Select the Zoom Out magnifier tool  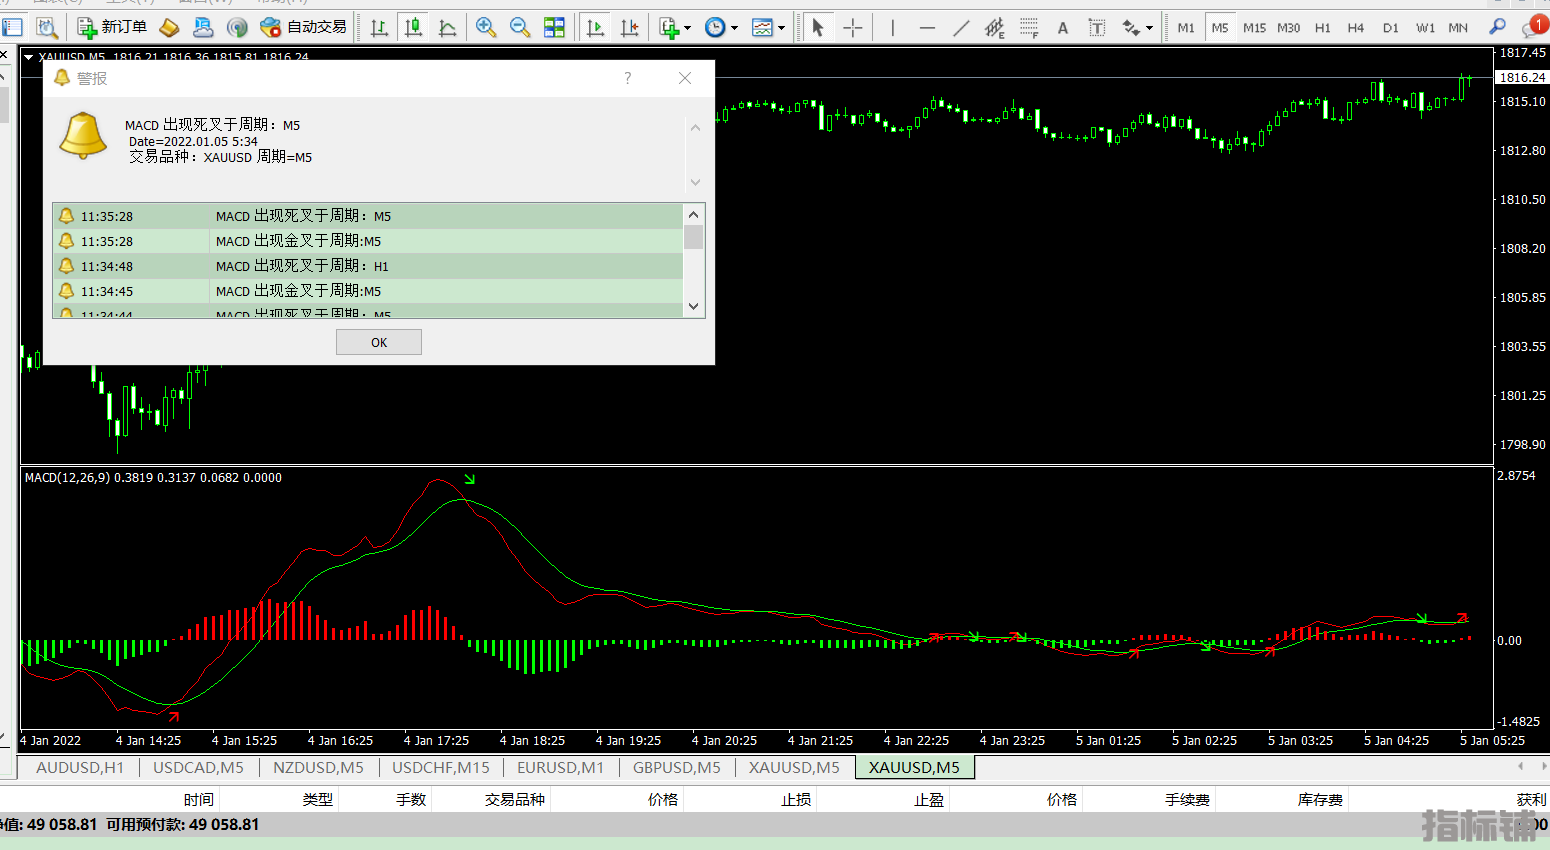coord(520,27)
